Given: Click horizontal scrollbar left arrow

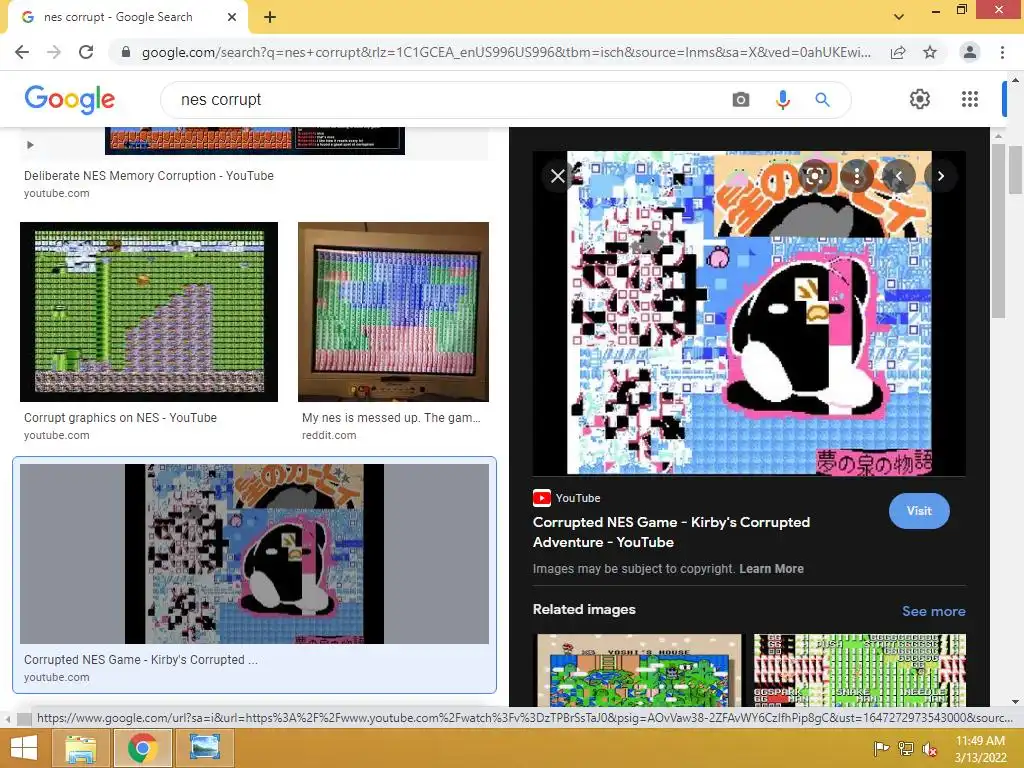Looking at the screenshot, I should (x=7, y=718).
